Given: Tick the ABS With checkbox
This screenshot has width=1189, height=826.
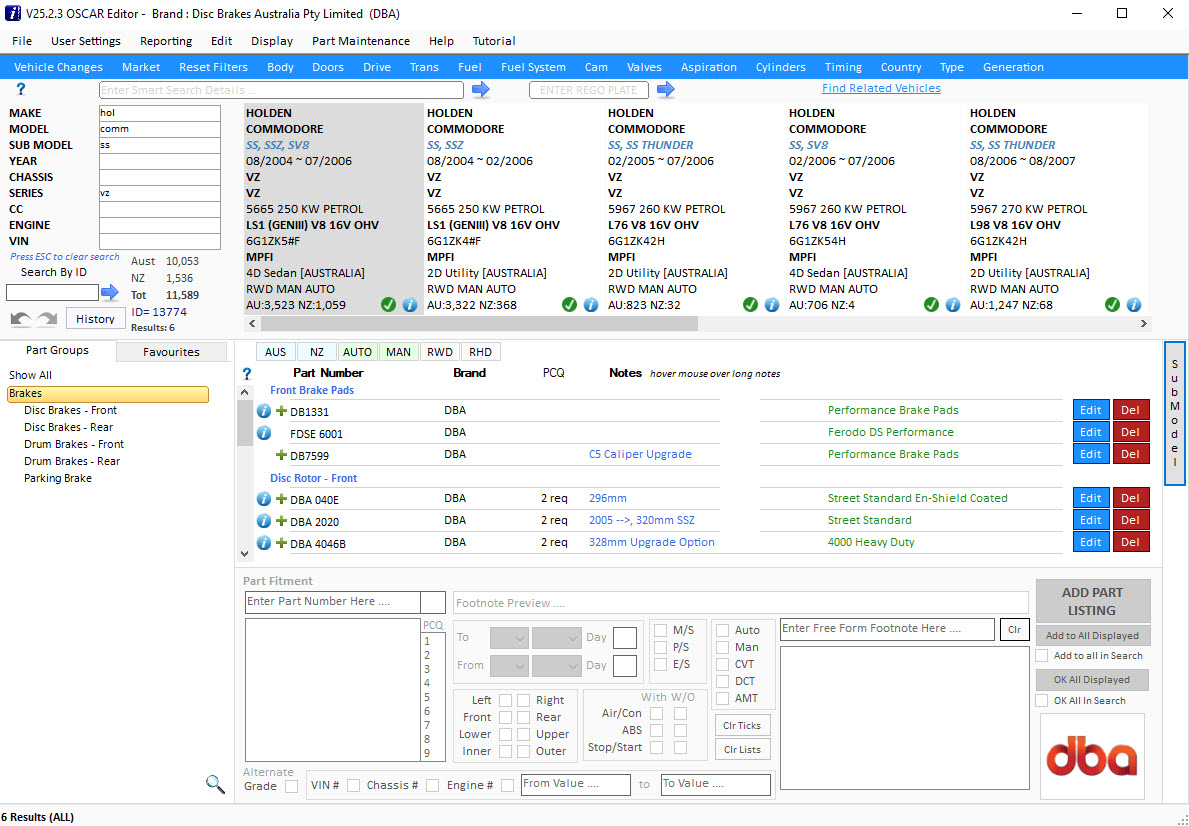Looking at the screenshot, I should click(x=656, y=730).
